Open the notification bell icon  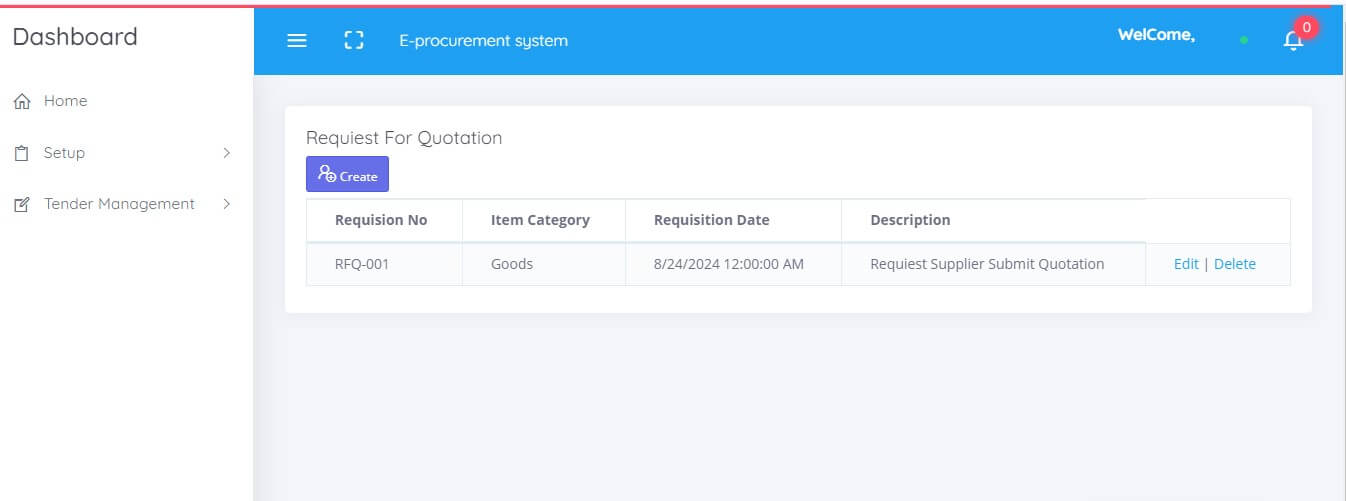1293,41
